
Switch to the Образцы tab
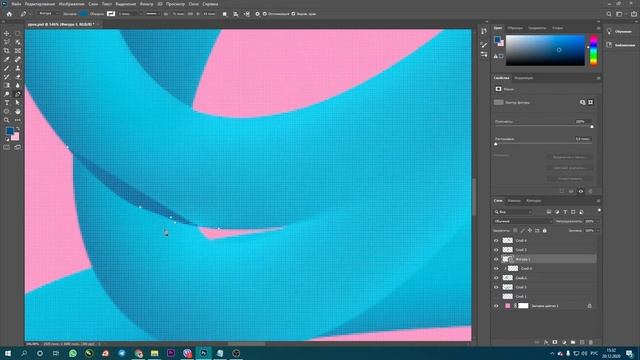[x=515, y=28]
